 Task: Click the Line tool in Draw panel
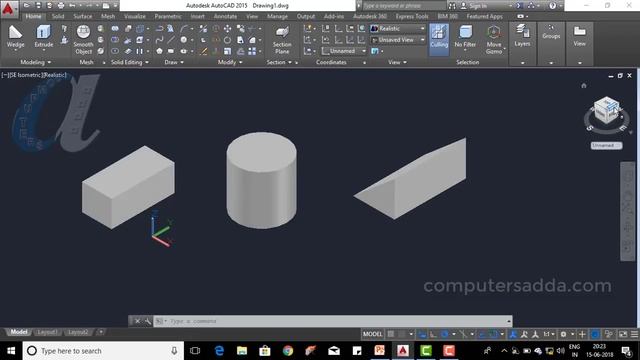click(x=171, y=40)
